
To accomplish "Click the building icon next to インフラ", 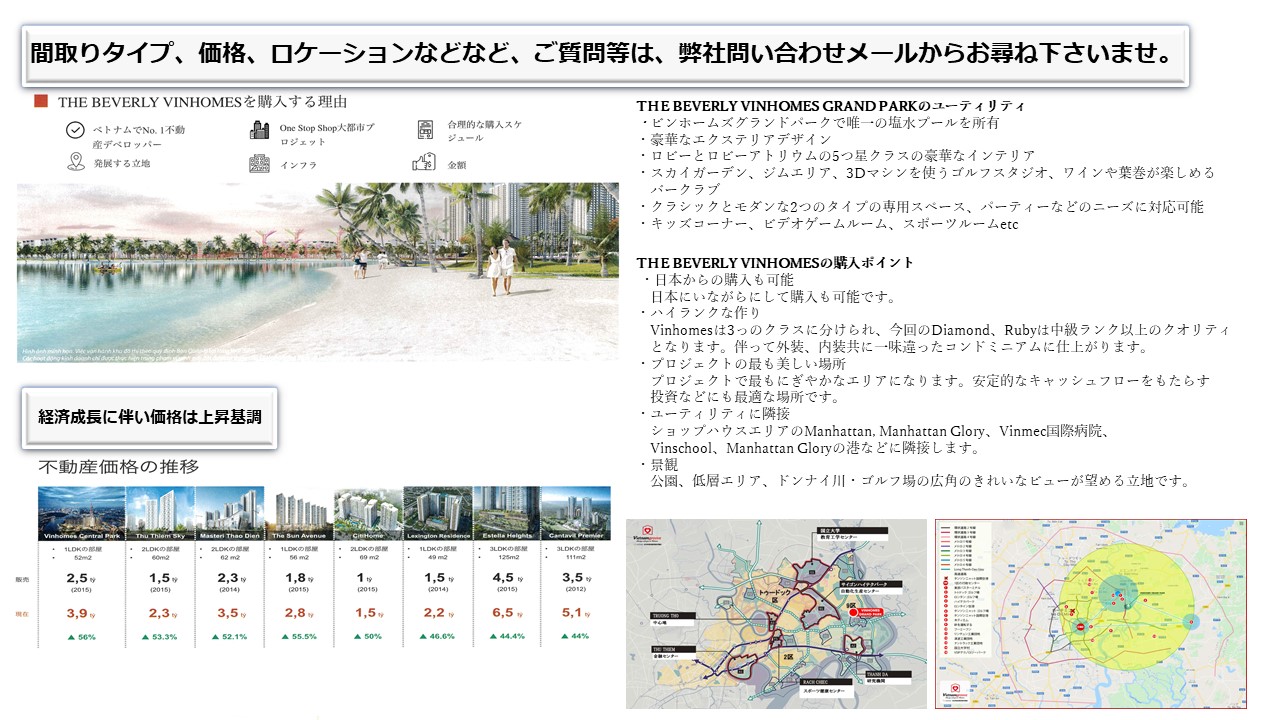I will pyautogui.click(x=260, y=163).
